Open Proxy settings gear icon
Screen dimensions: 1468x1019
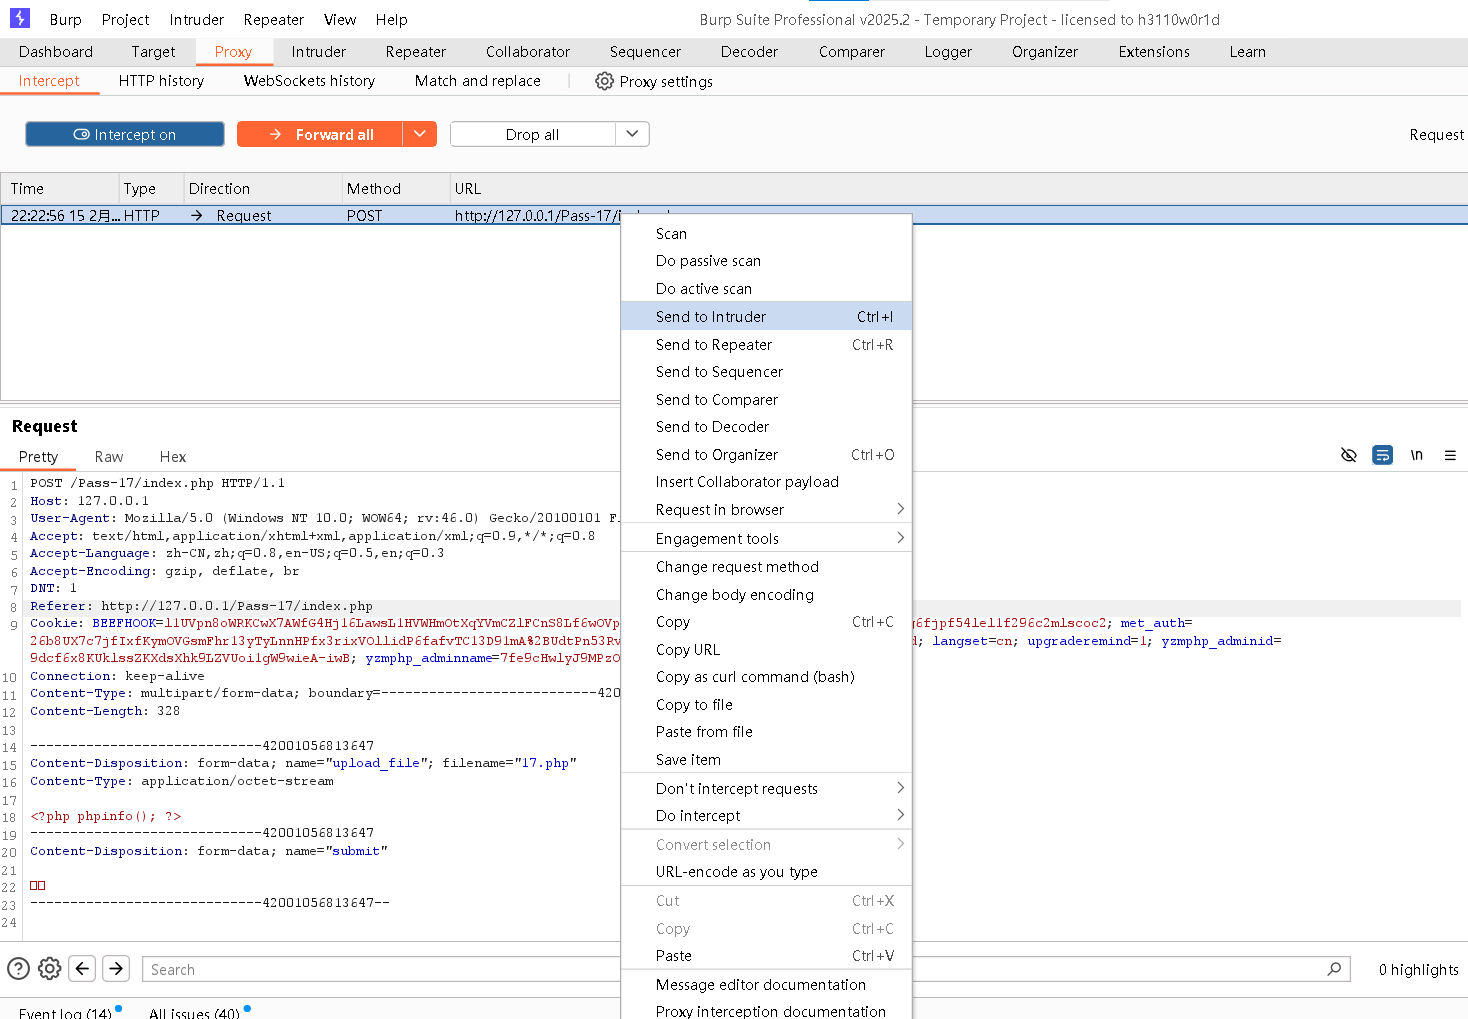coord(604,81)
